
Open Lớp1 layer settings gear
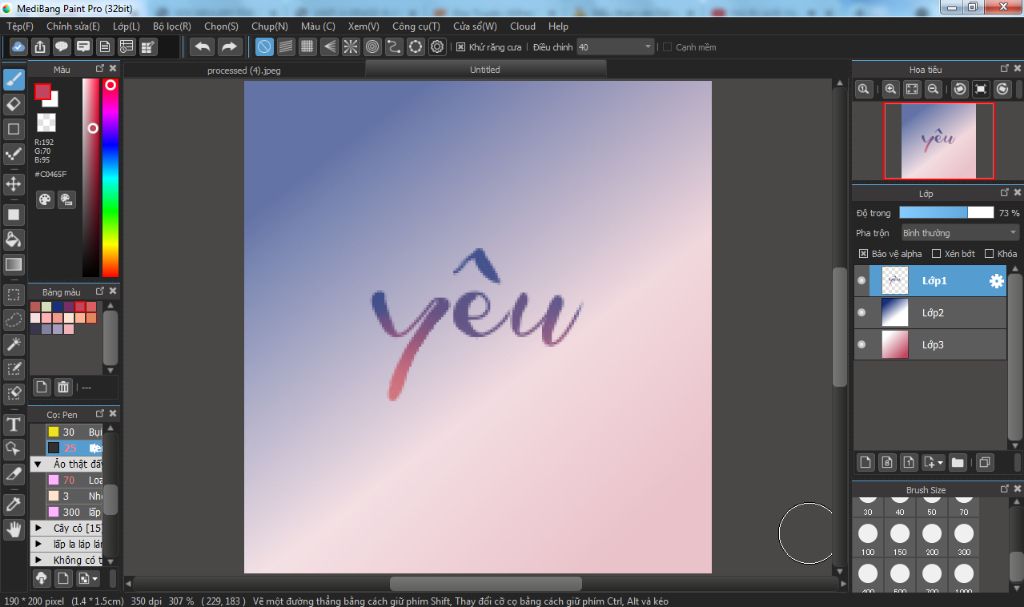click(996, 281)
